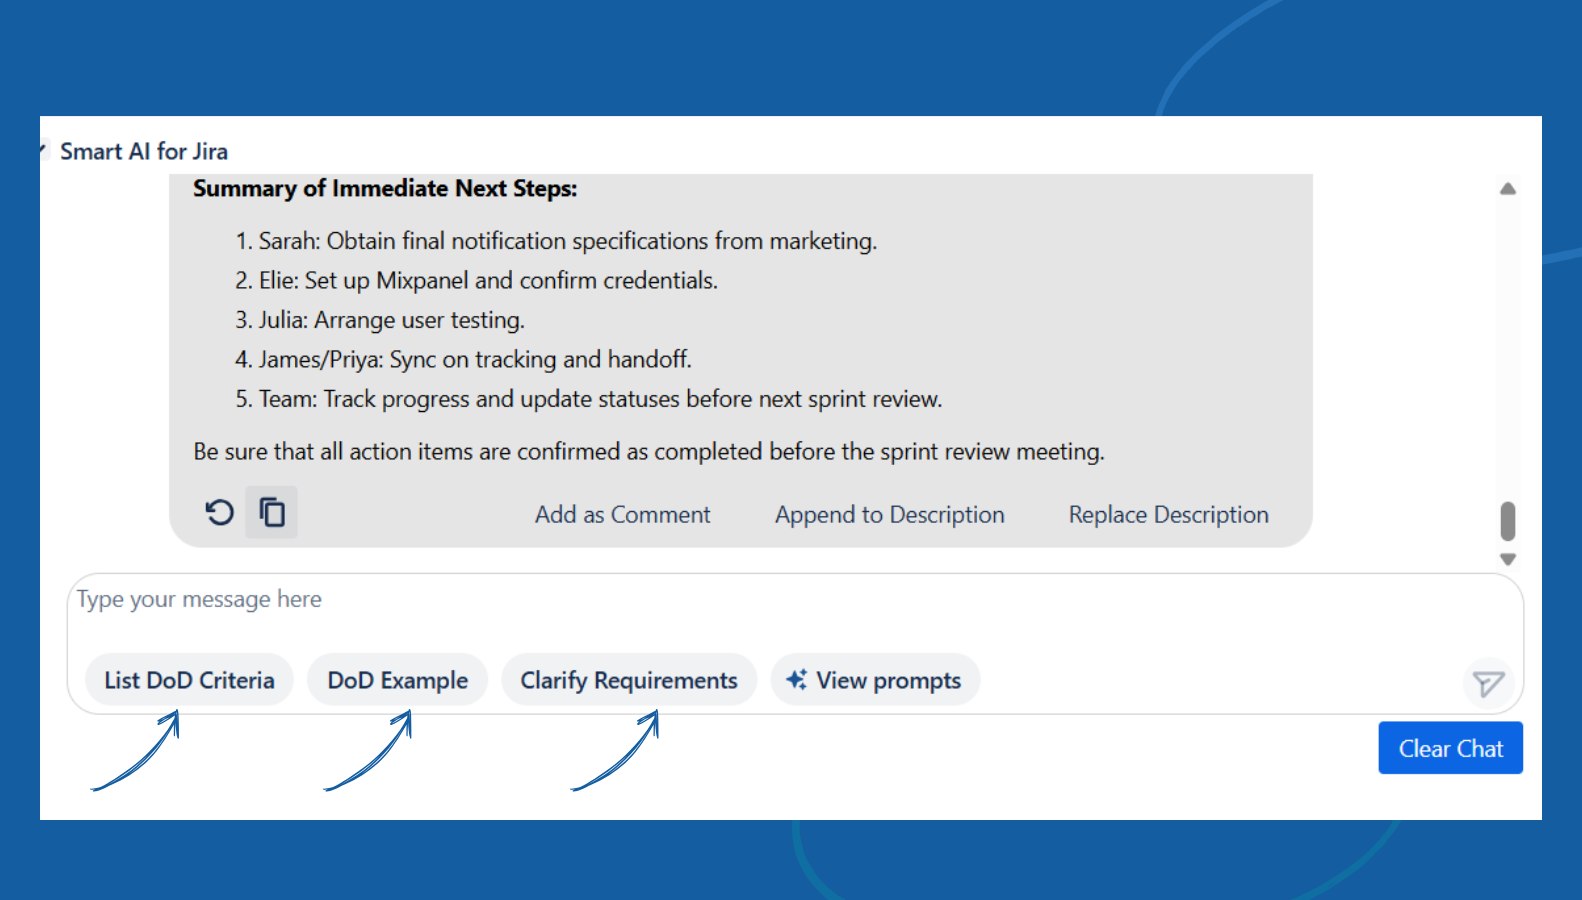Open View prompts with the sparkle icon
This screenshot has height=900, width=1582.
pos(875,680)
